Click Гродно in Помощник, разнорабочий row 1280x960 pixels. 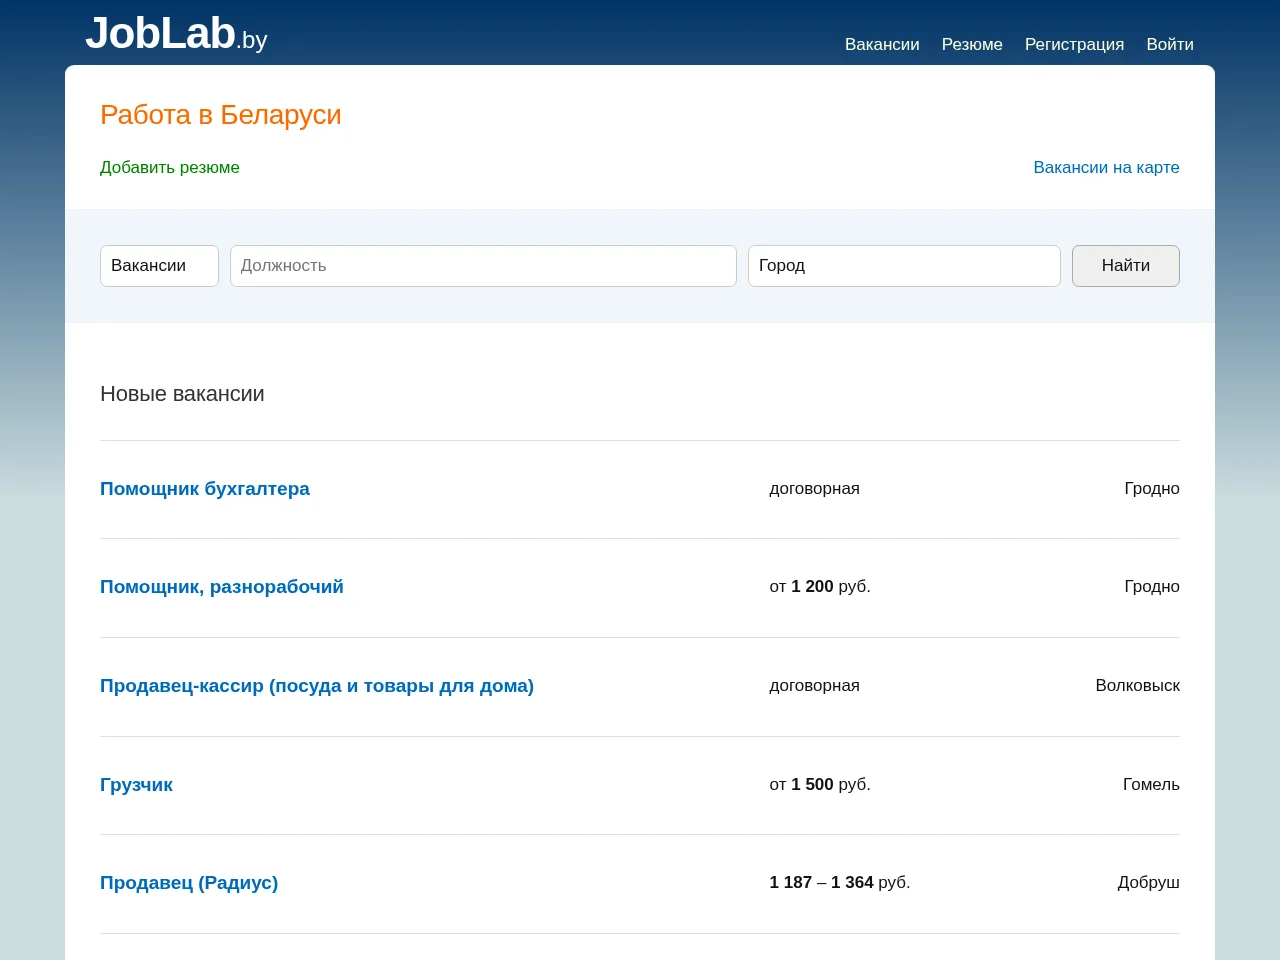point(1152,587)
